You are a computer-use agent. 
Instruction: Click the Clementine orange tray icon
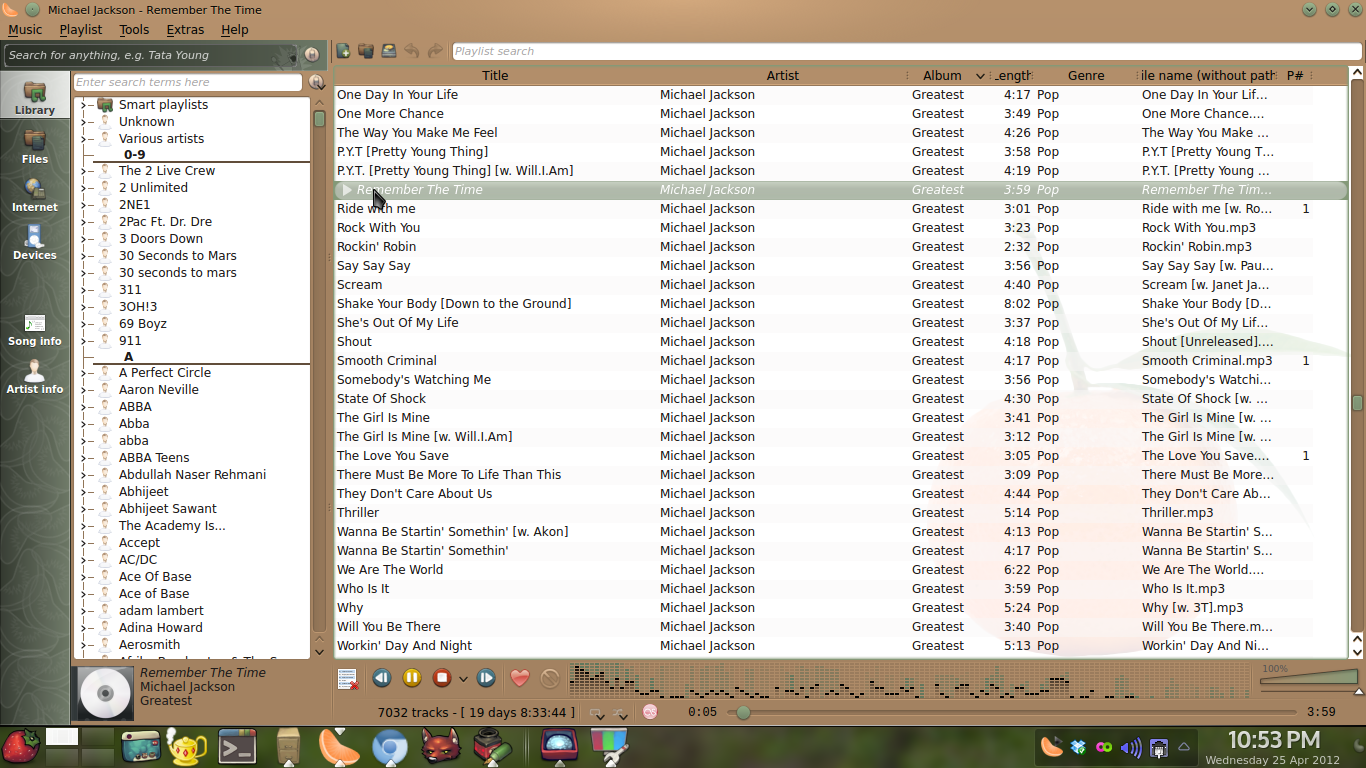(1051, 747)
